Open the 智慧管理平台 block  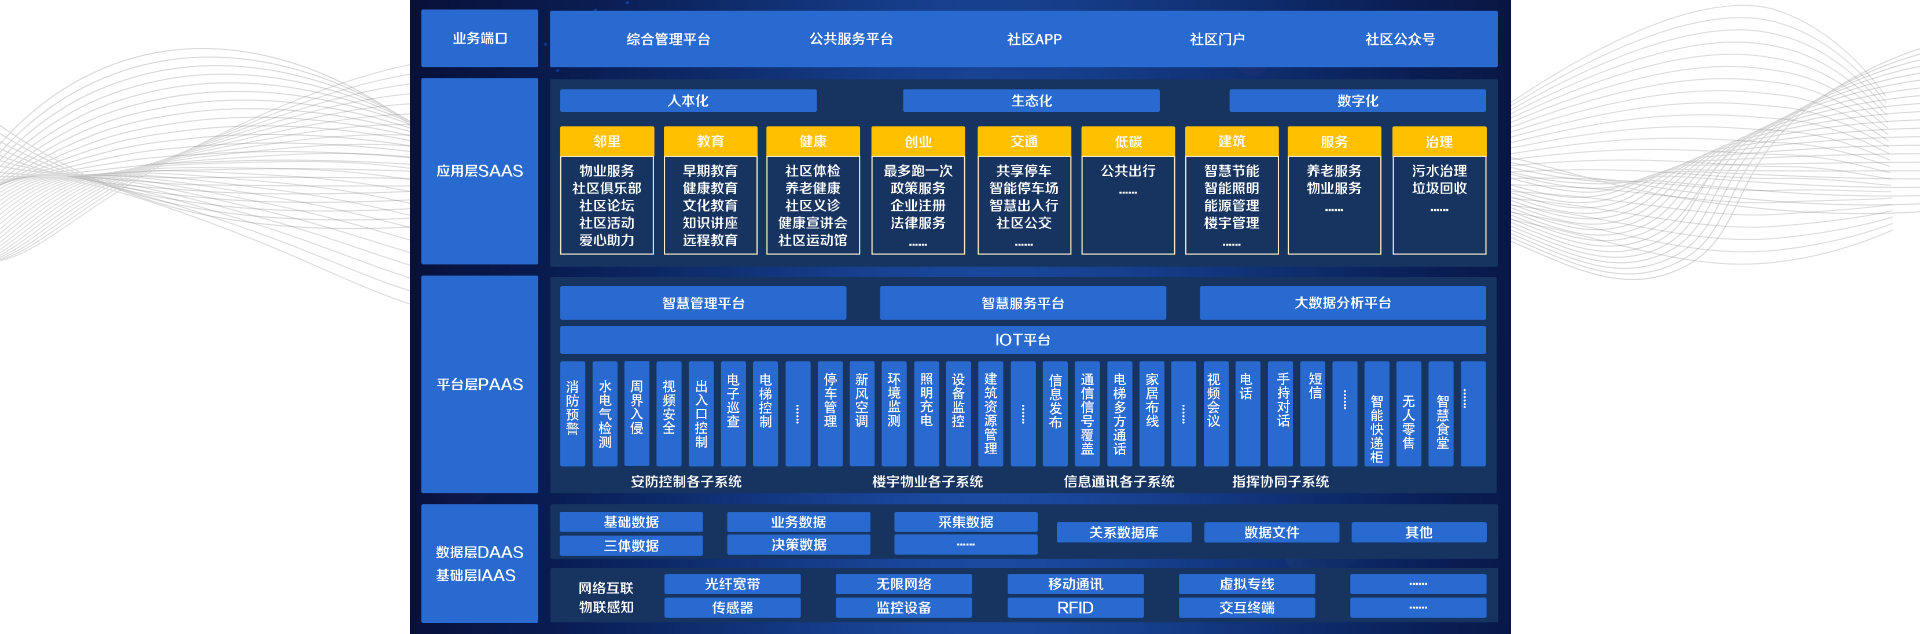click(x=703, y=303)
